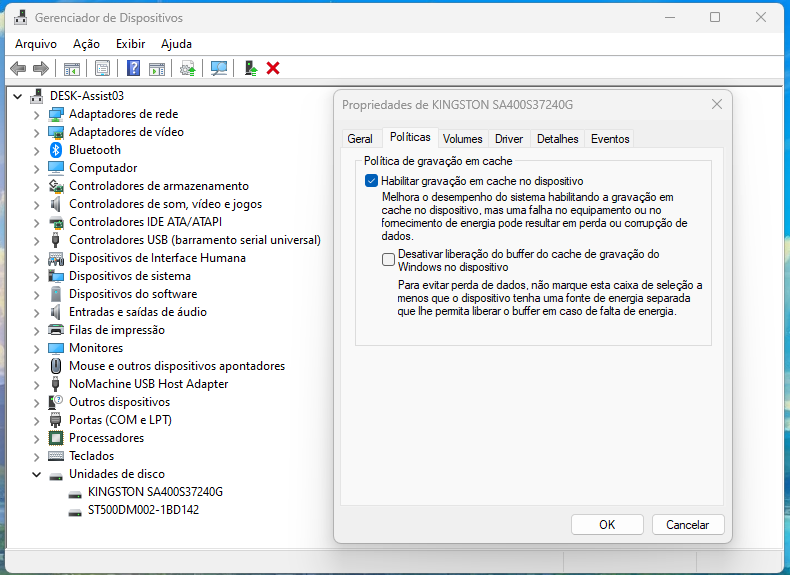Click the Filas de impressão printer icon

(56, 330)
